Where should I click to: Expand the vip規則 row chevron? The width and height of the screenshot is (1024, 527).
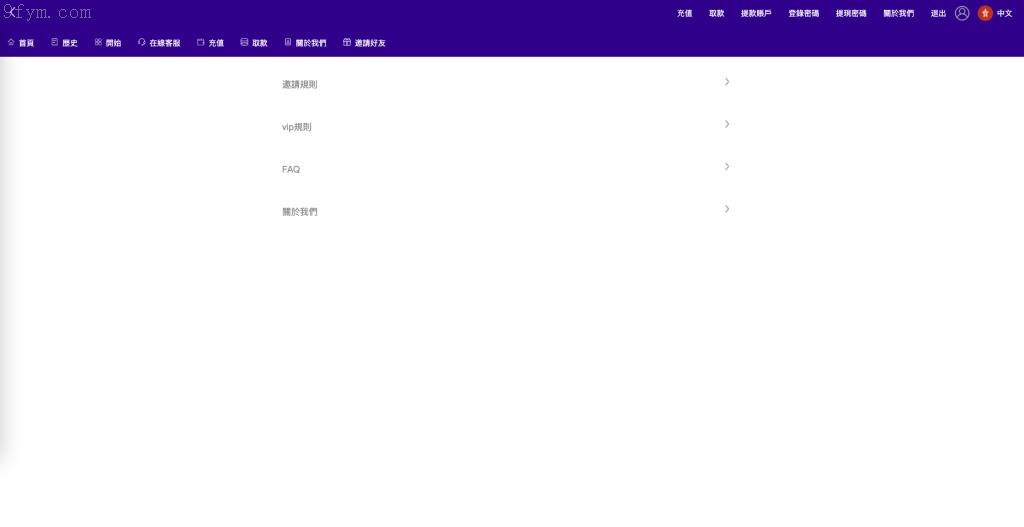tap(727, 124)
